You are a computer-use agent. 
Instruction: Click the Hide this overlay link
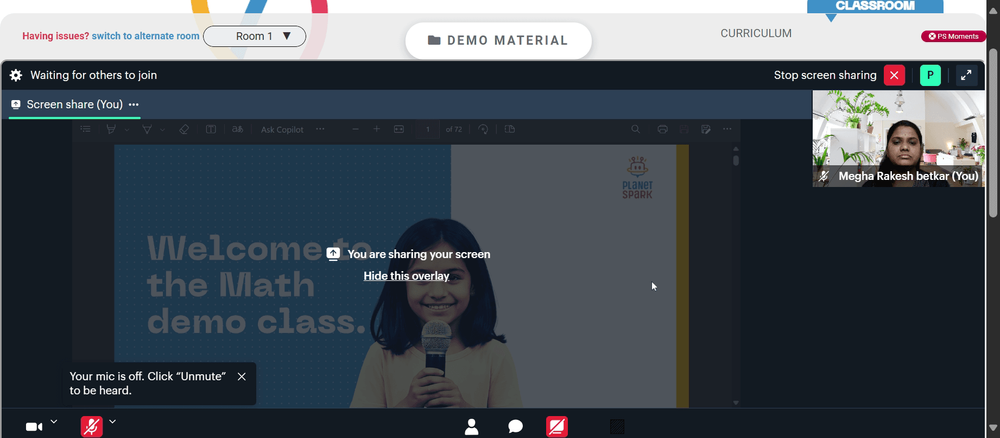406,276
